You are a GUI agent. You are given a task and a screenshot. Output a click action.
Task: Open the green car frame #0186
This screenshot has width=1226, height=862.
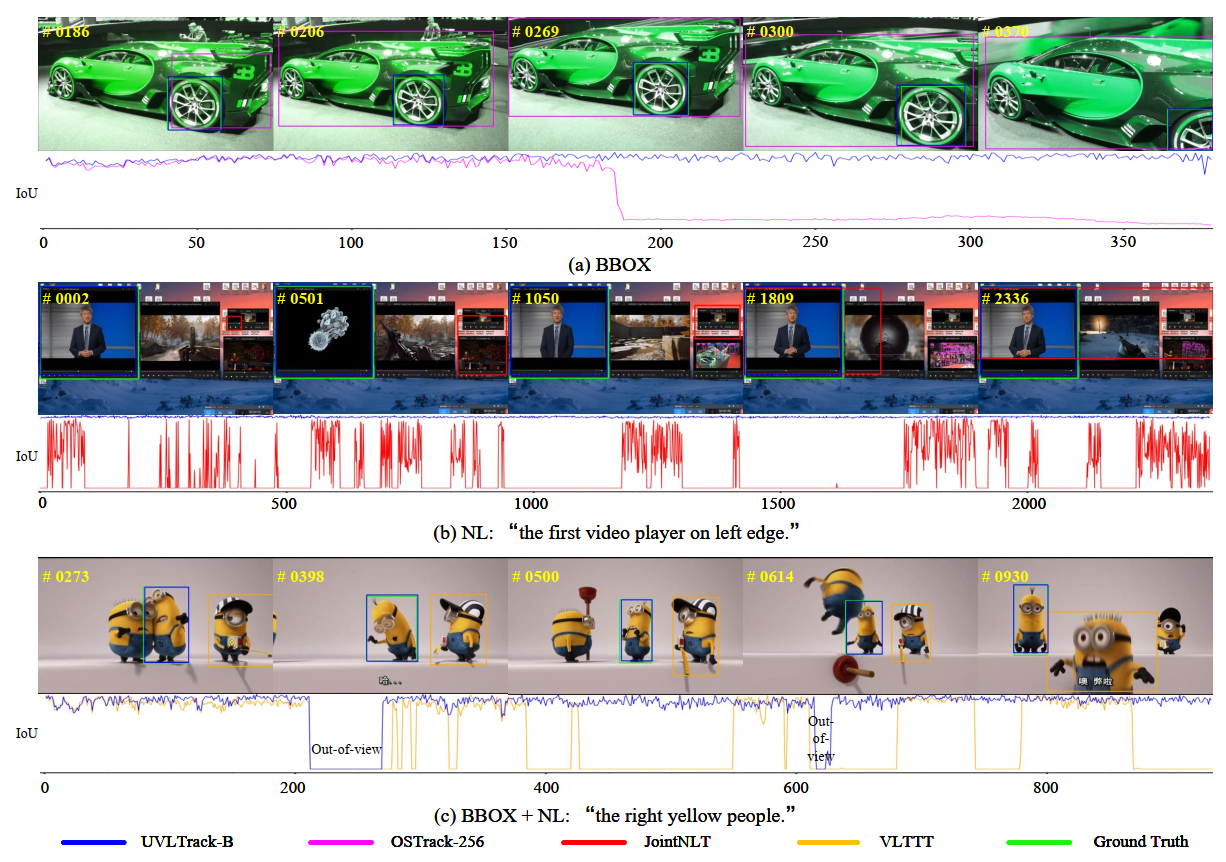tap(155, 85)
